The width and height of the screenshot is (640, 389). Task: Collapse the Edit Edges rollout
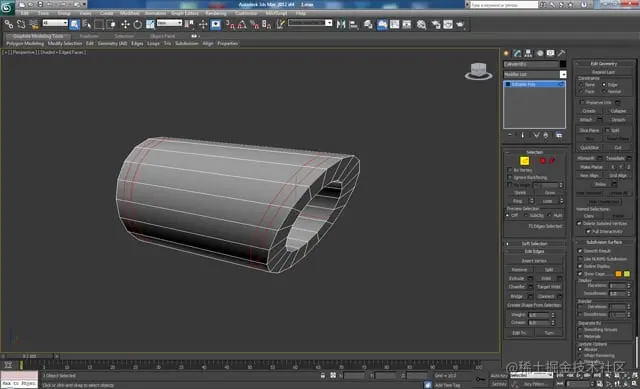pyautogui.click(x=534, y=251)
